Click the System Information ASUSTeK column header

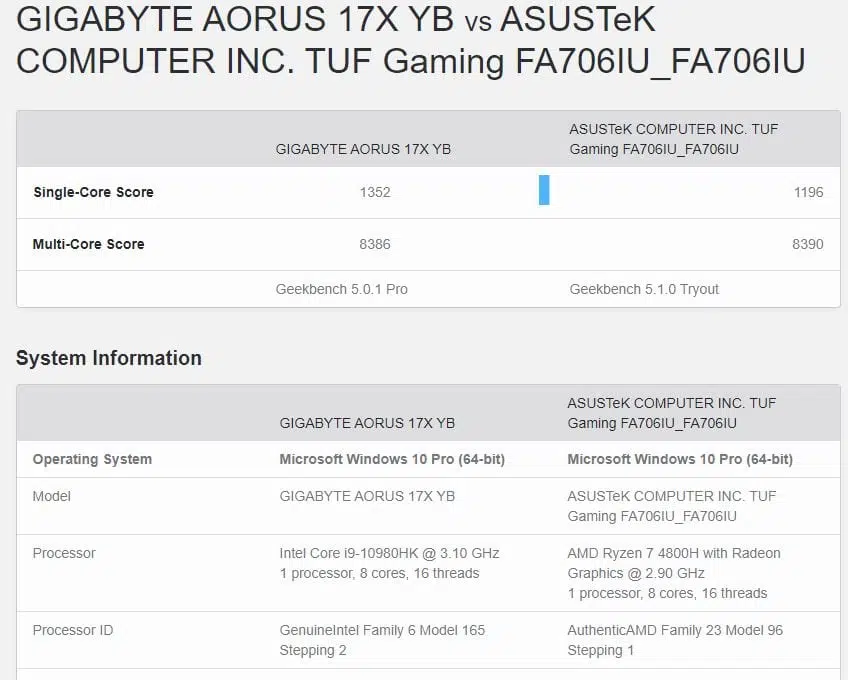click(672, 413)
